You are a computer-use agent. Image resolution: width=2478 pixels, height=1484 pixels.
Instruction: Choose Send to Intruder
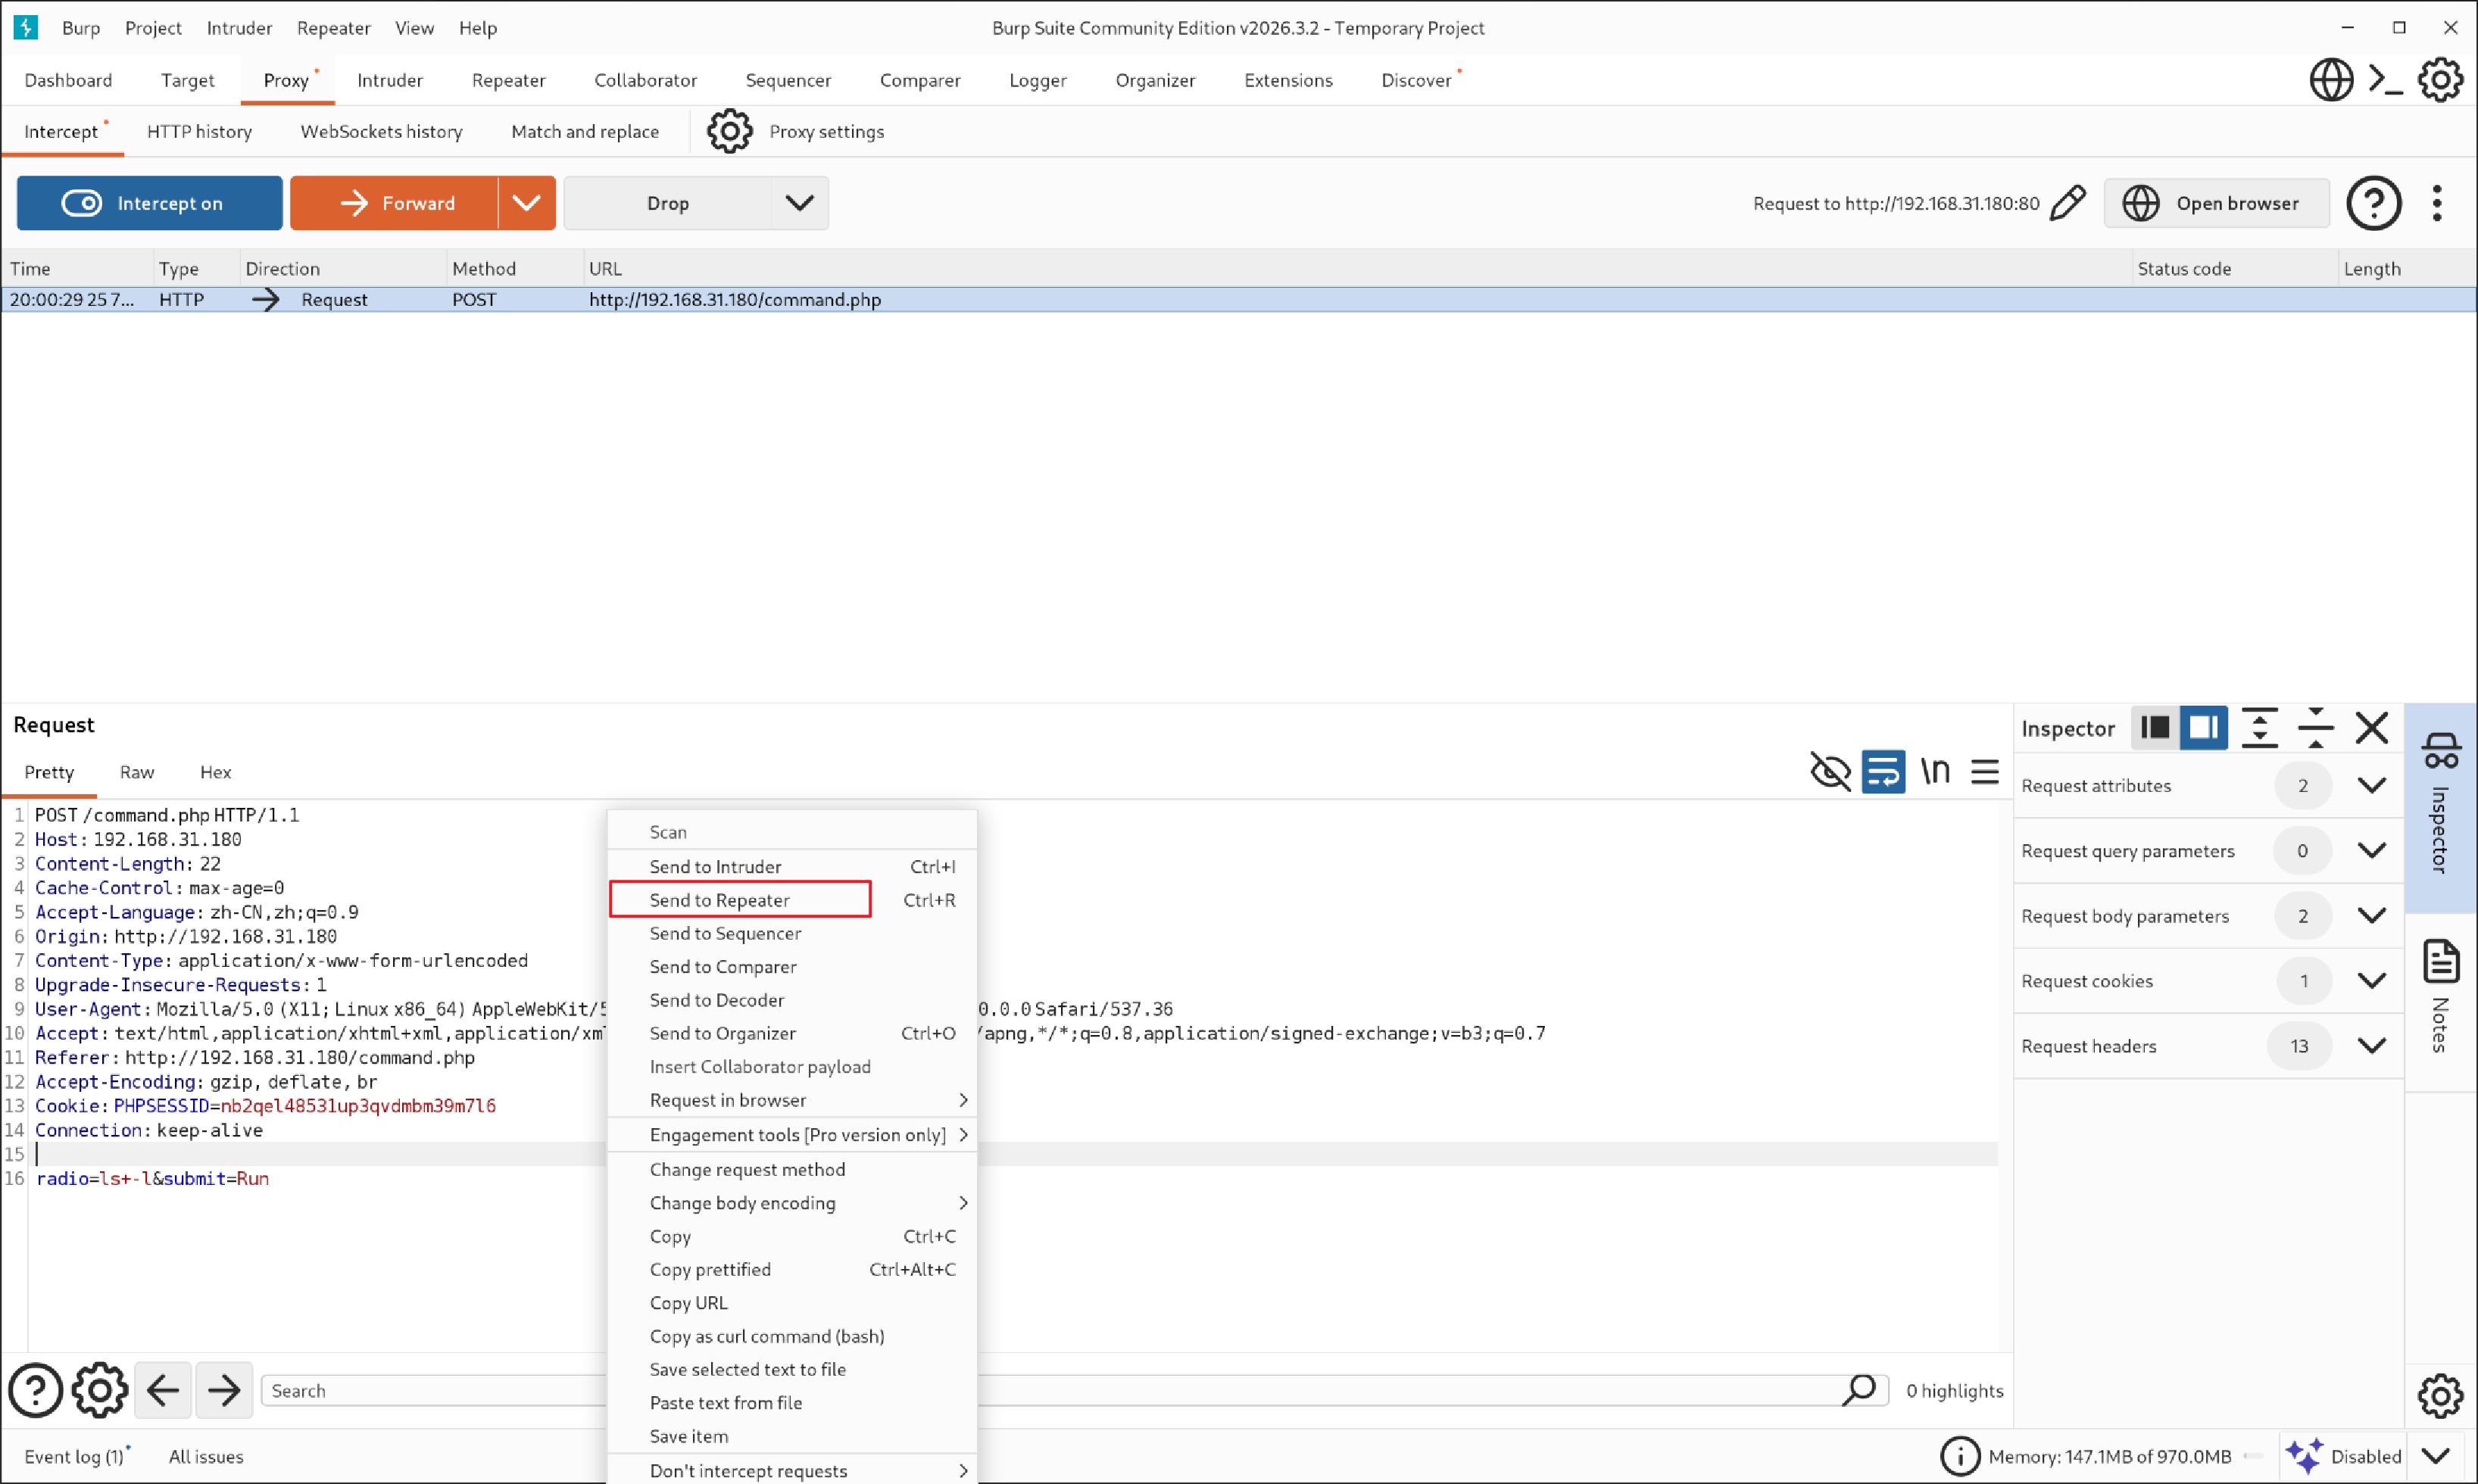(792, 867)
